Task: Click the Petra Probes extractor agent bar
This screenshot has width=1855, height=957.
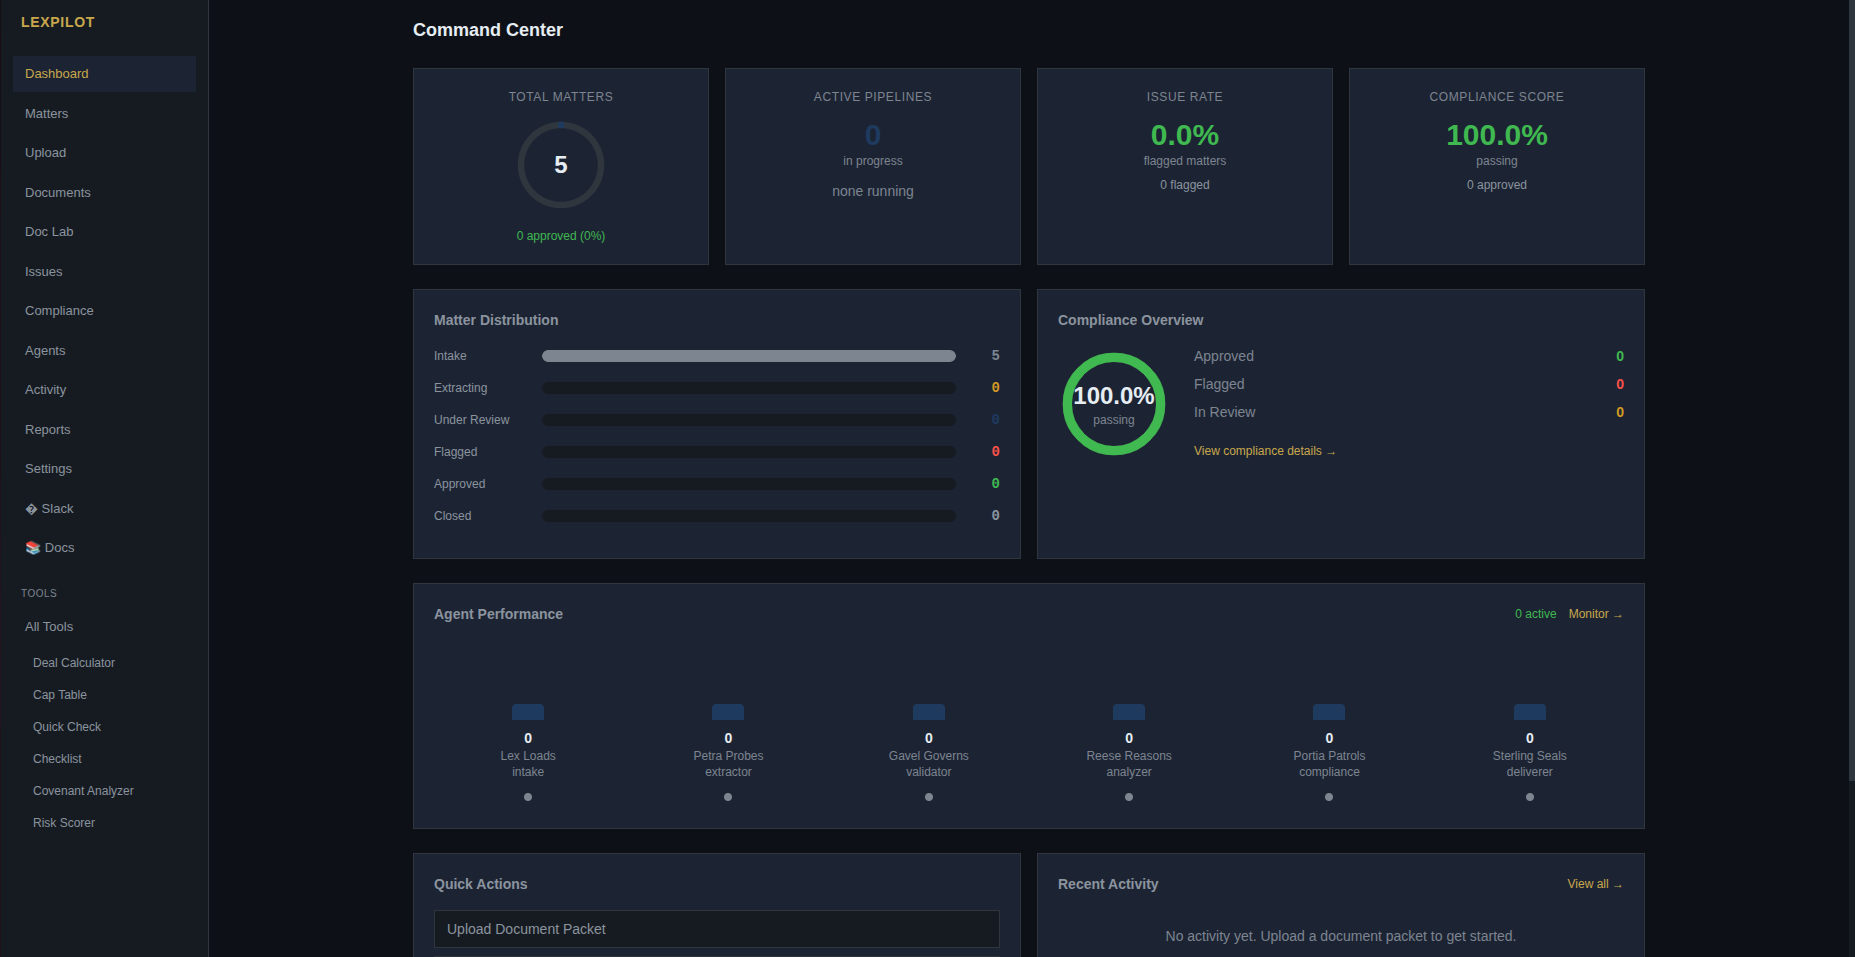Action: point(728,712)
